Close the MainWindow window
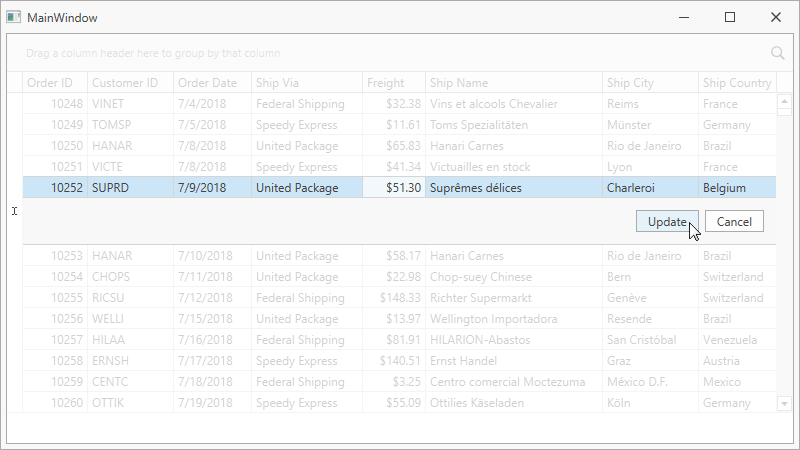Image resolution: width=800 pixels, height=450 pixels. [776, 17]
